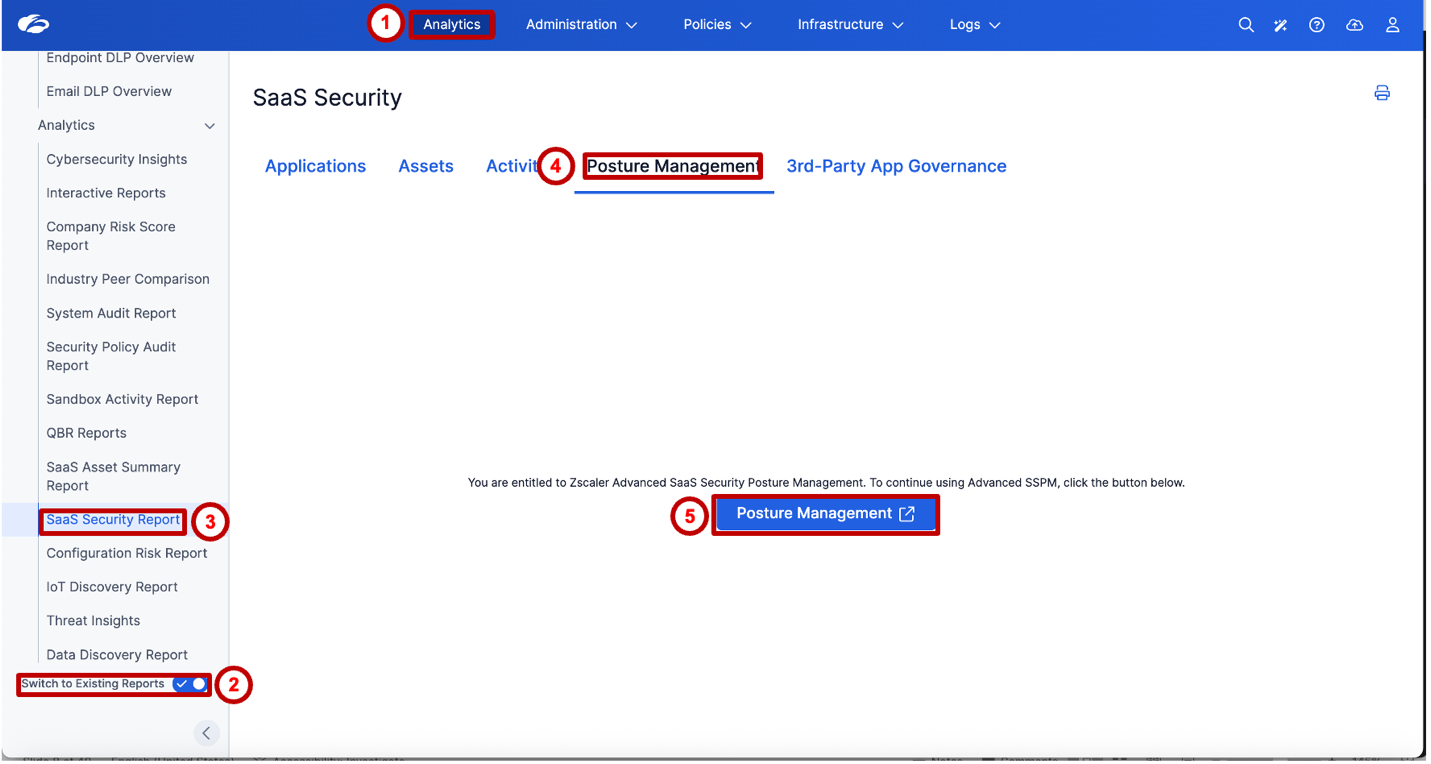This screenshot has height=764, width=1431.
Task: Open the Logs dropdown menu
Action: tap(975, 25)
